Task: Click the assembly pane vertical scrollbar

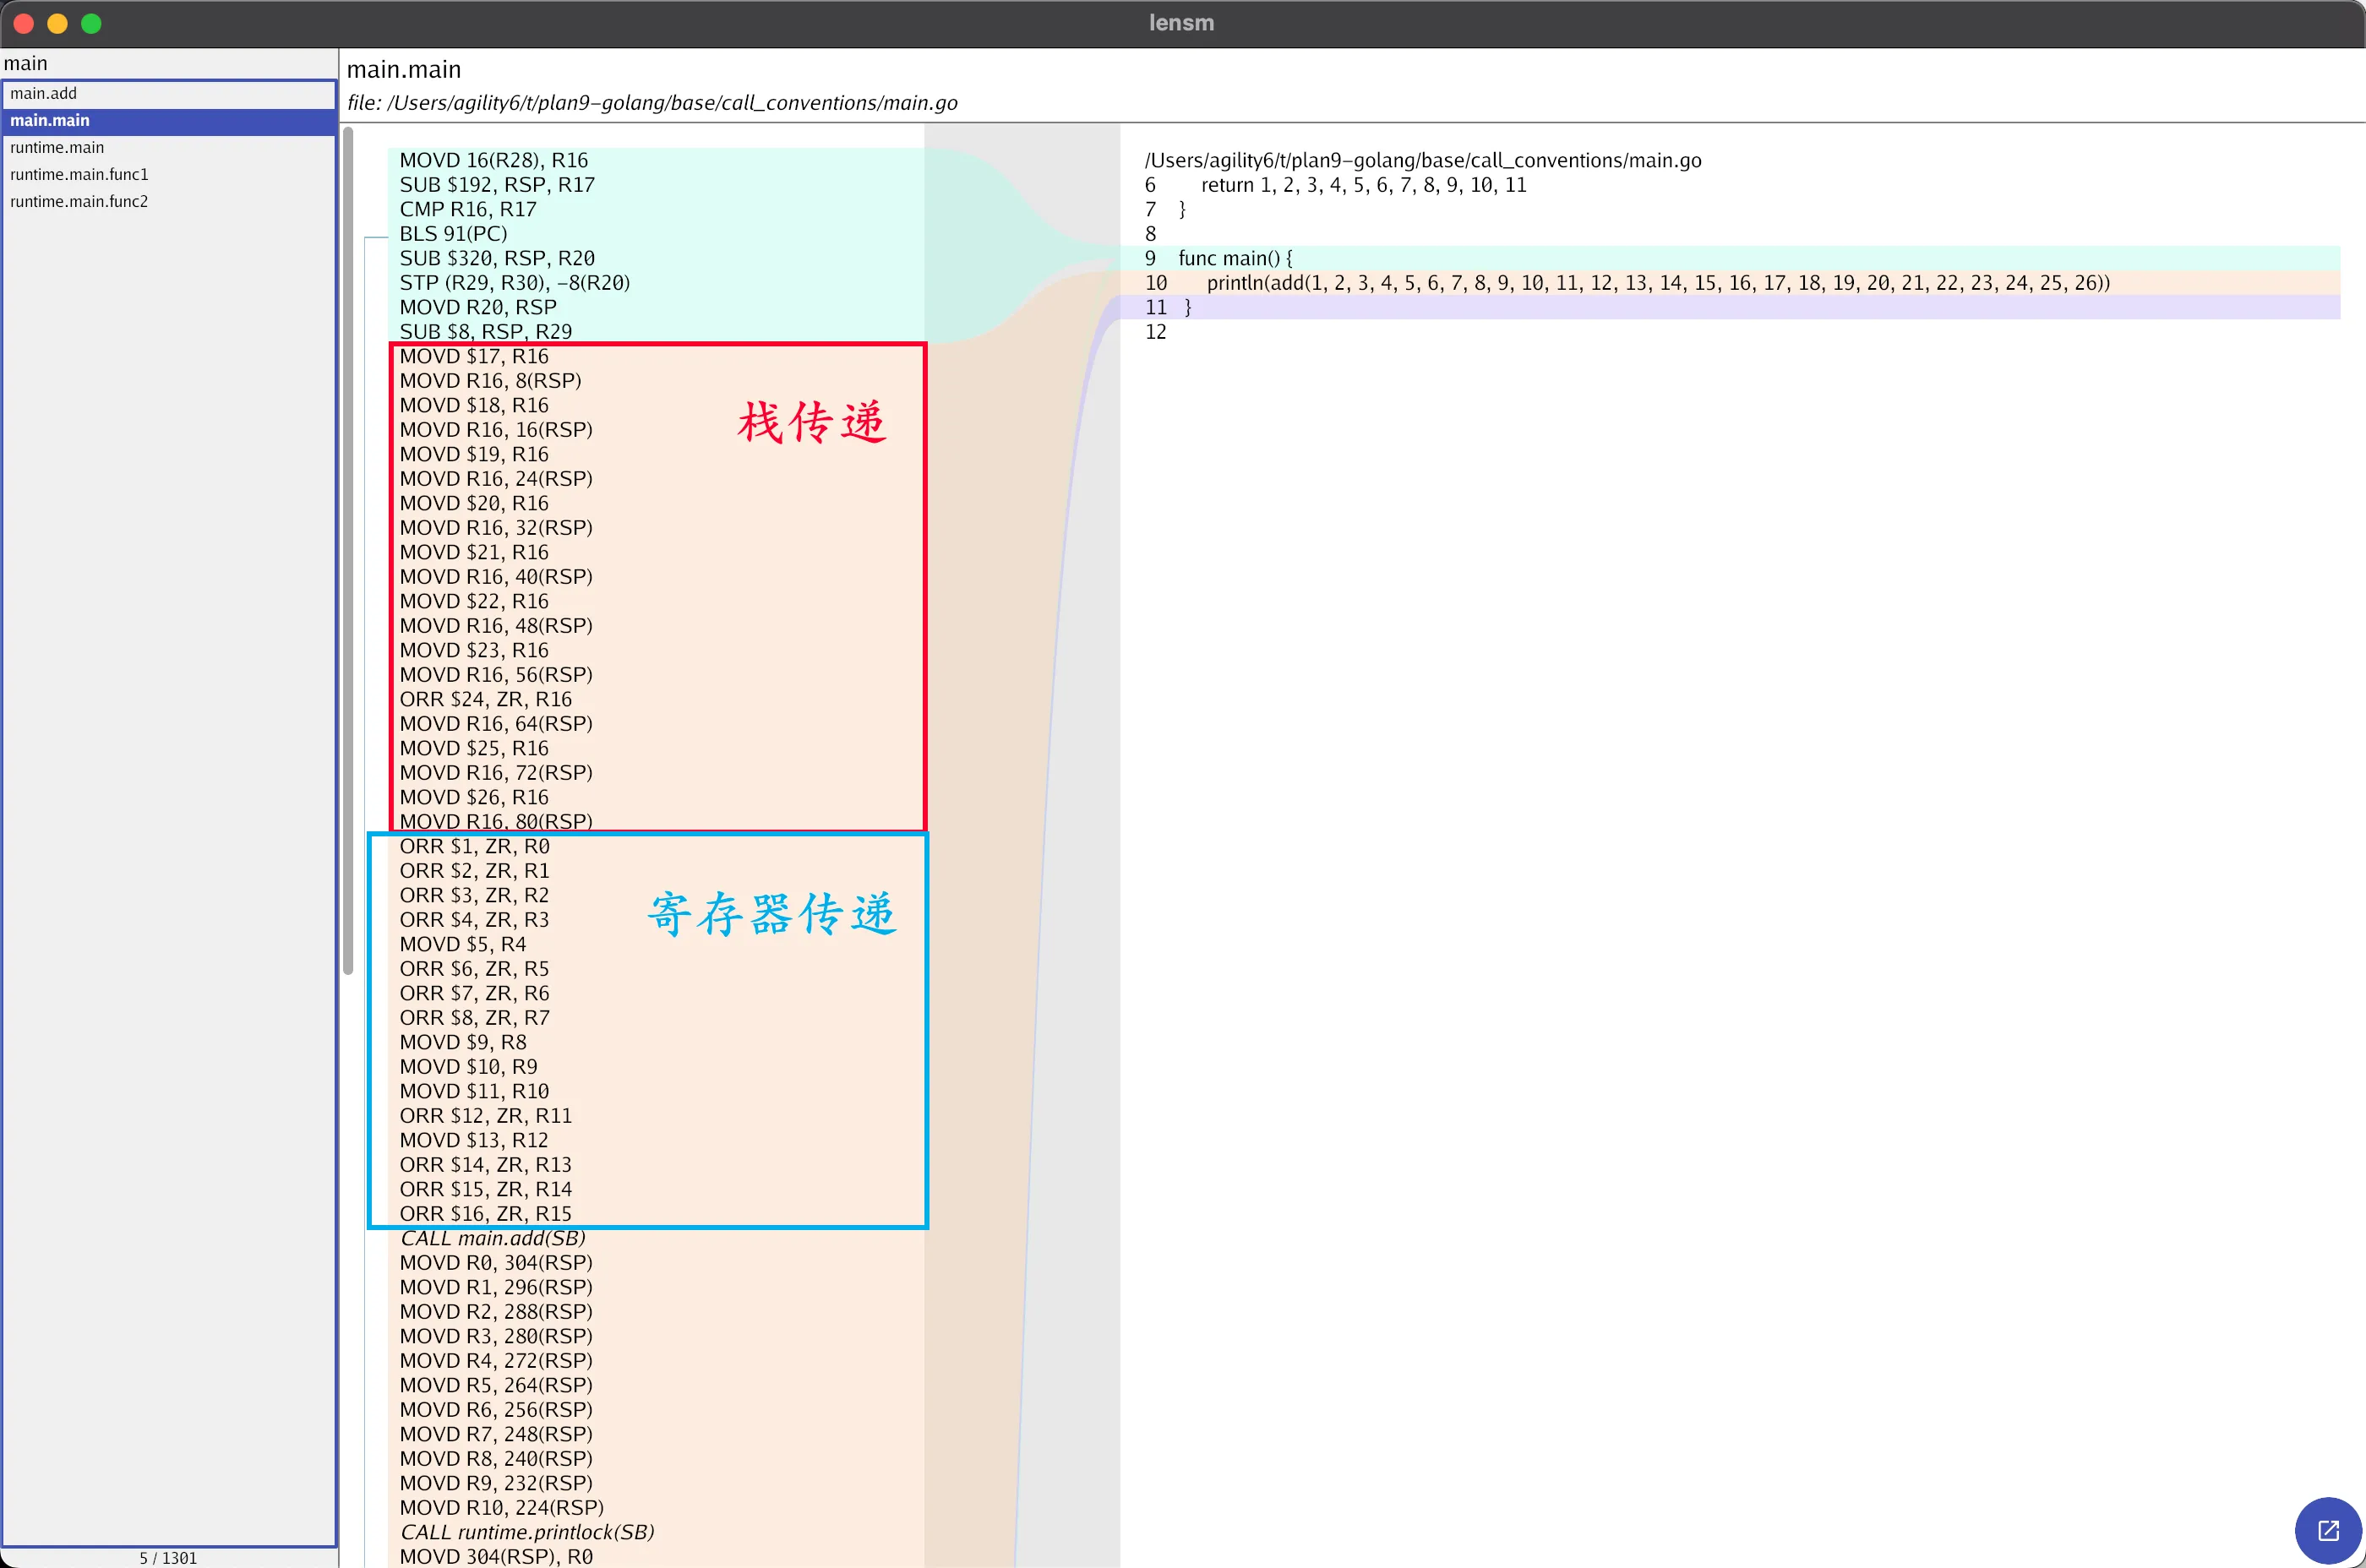Action: coord(348,550)
